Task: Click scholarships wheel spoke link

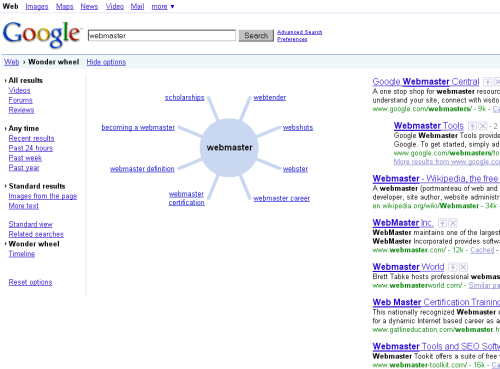Action: pos(184,97)
